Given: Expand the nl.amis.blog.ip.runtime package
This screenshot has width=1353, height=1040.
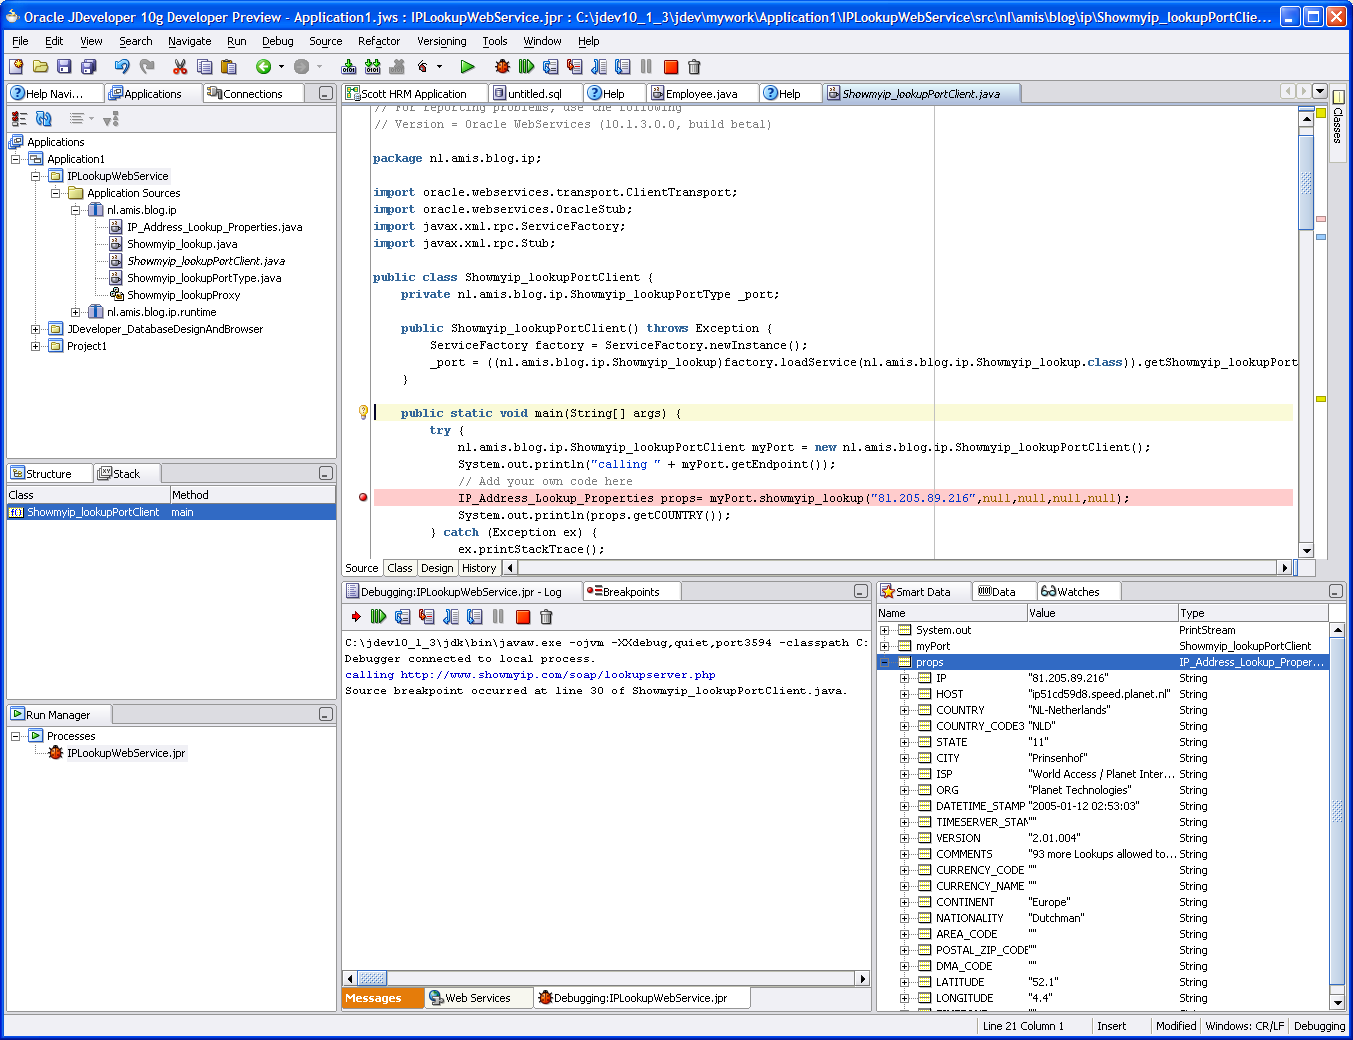Looking at the screenshot, I should coord(76,312).
